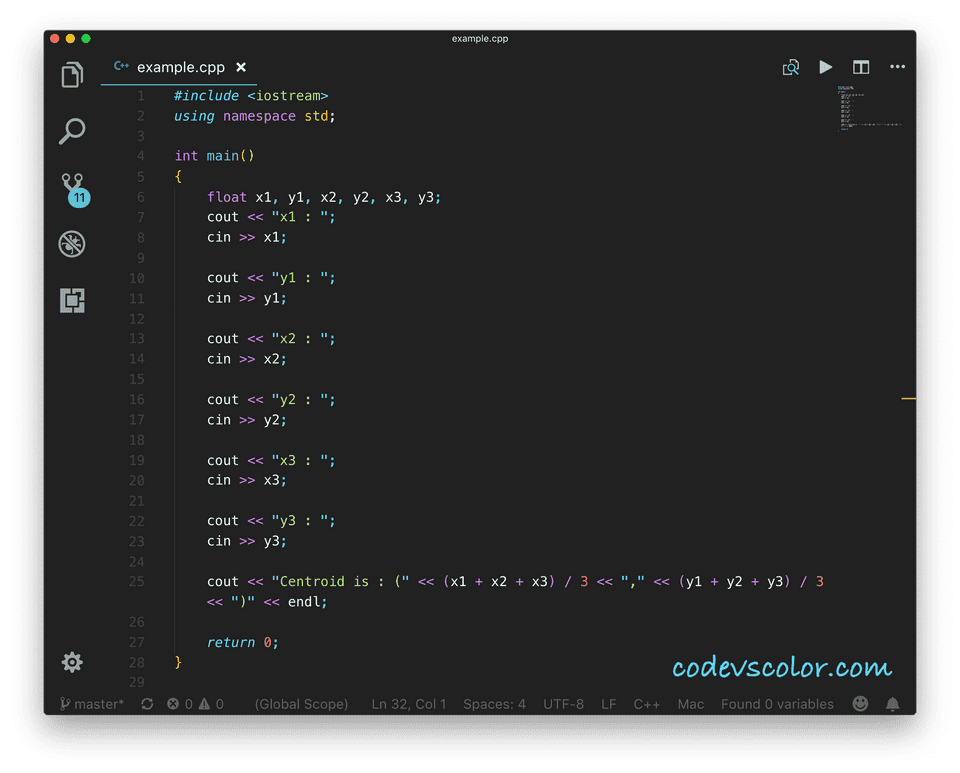Viewport: 960px width, 773px height.
Task: Open the More Actions menu
Action: click(x=897, y=67)
